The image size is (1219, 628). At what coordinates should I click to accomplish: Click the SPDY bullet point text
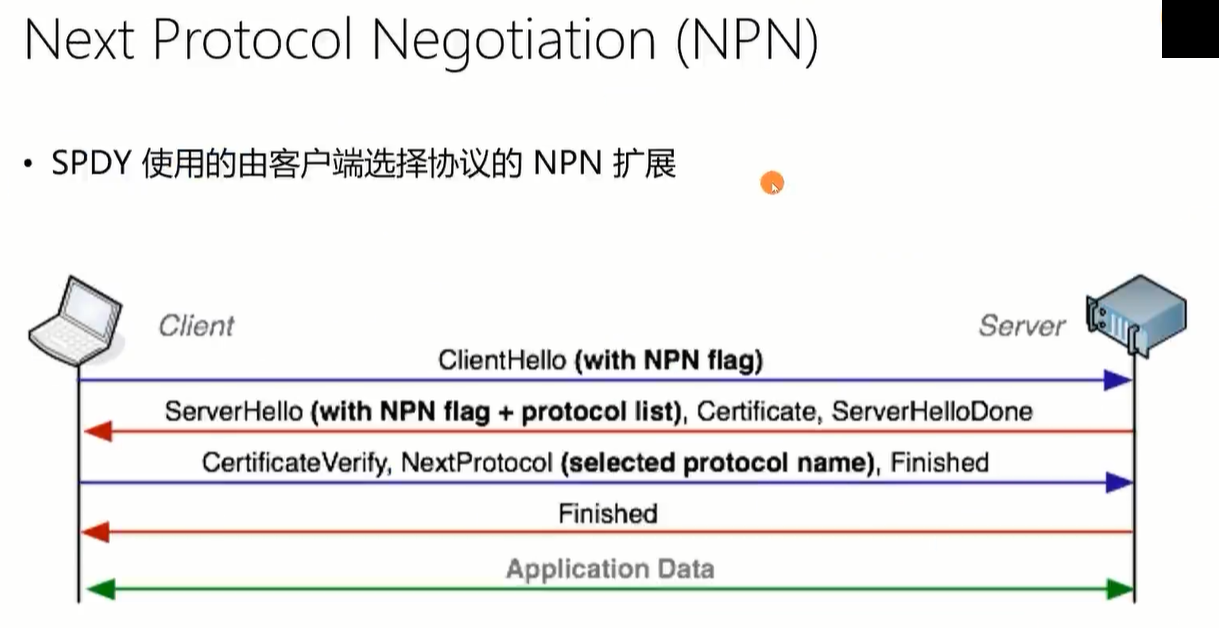[364, 163]
